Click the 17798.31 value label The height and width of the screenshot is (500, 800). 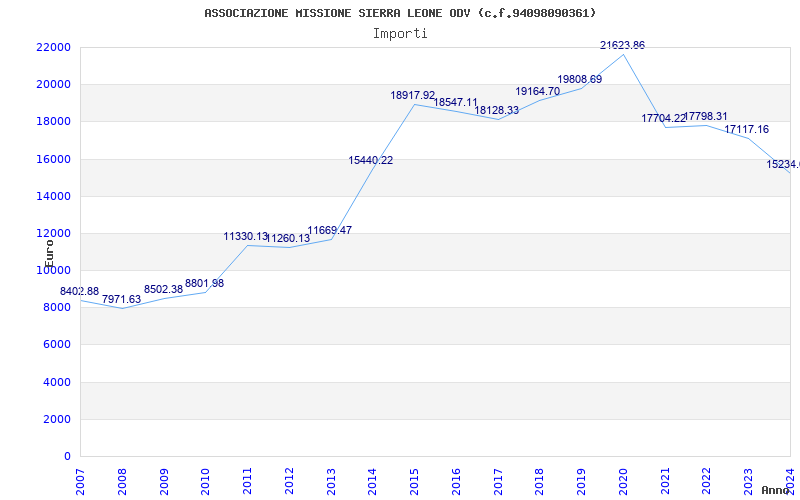(x=706, y=116)
